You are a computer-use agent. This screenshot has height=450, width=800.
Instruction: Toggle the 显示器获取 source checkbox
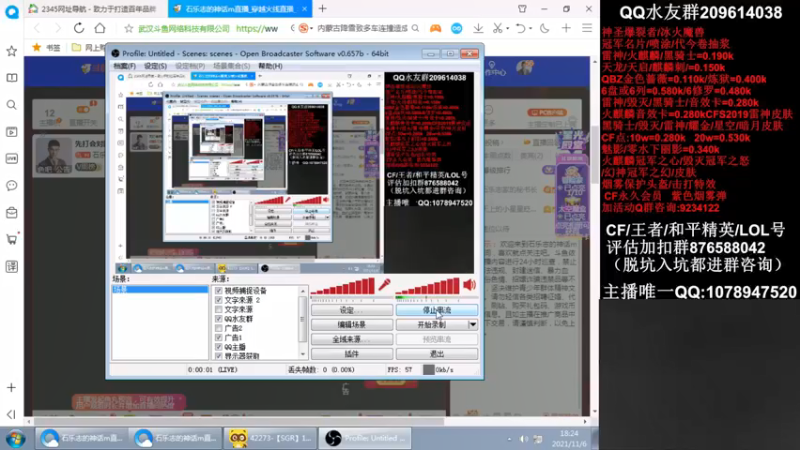[218, 356]
